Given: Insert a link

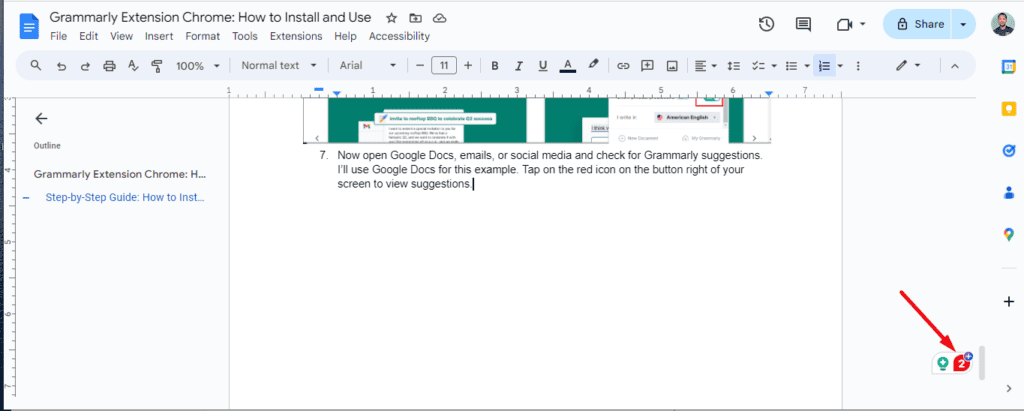Looking at the screenshot, I should [x=623, y=65].
